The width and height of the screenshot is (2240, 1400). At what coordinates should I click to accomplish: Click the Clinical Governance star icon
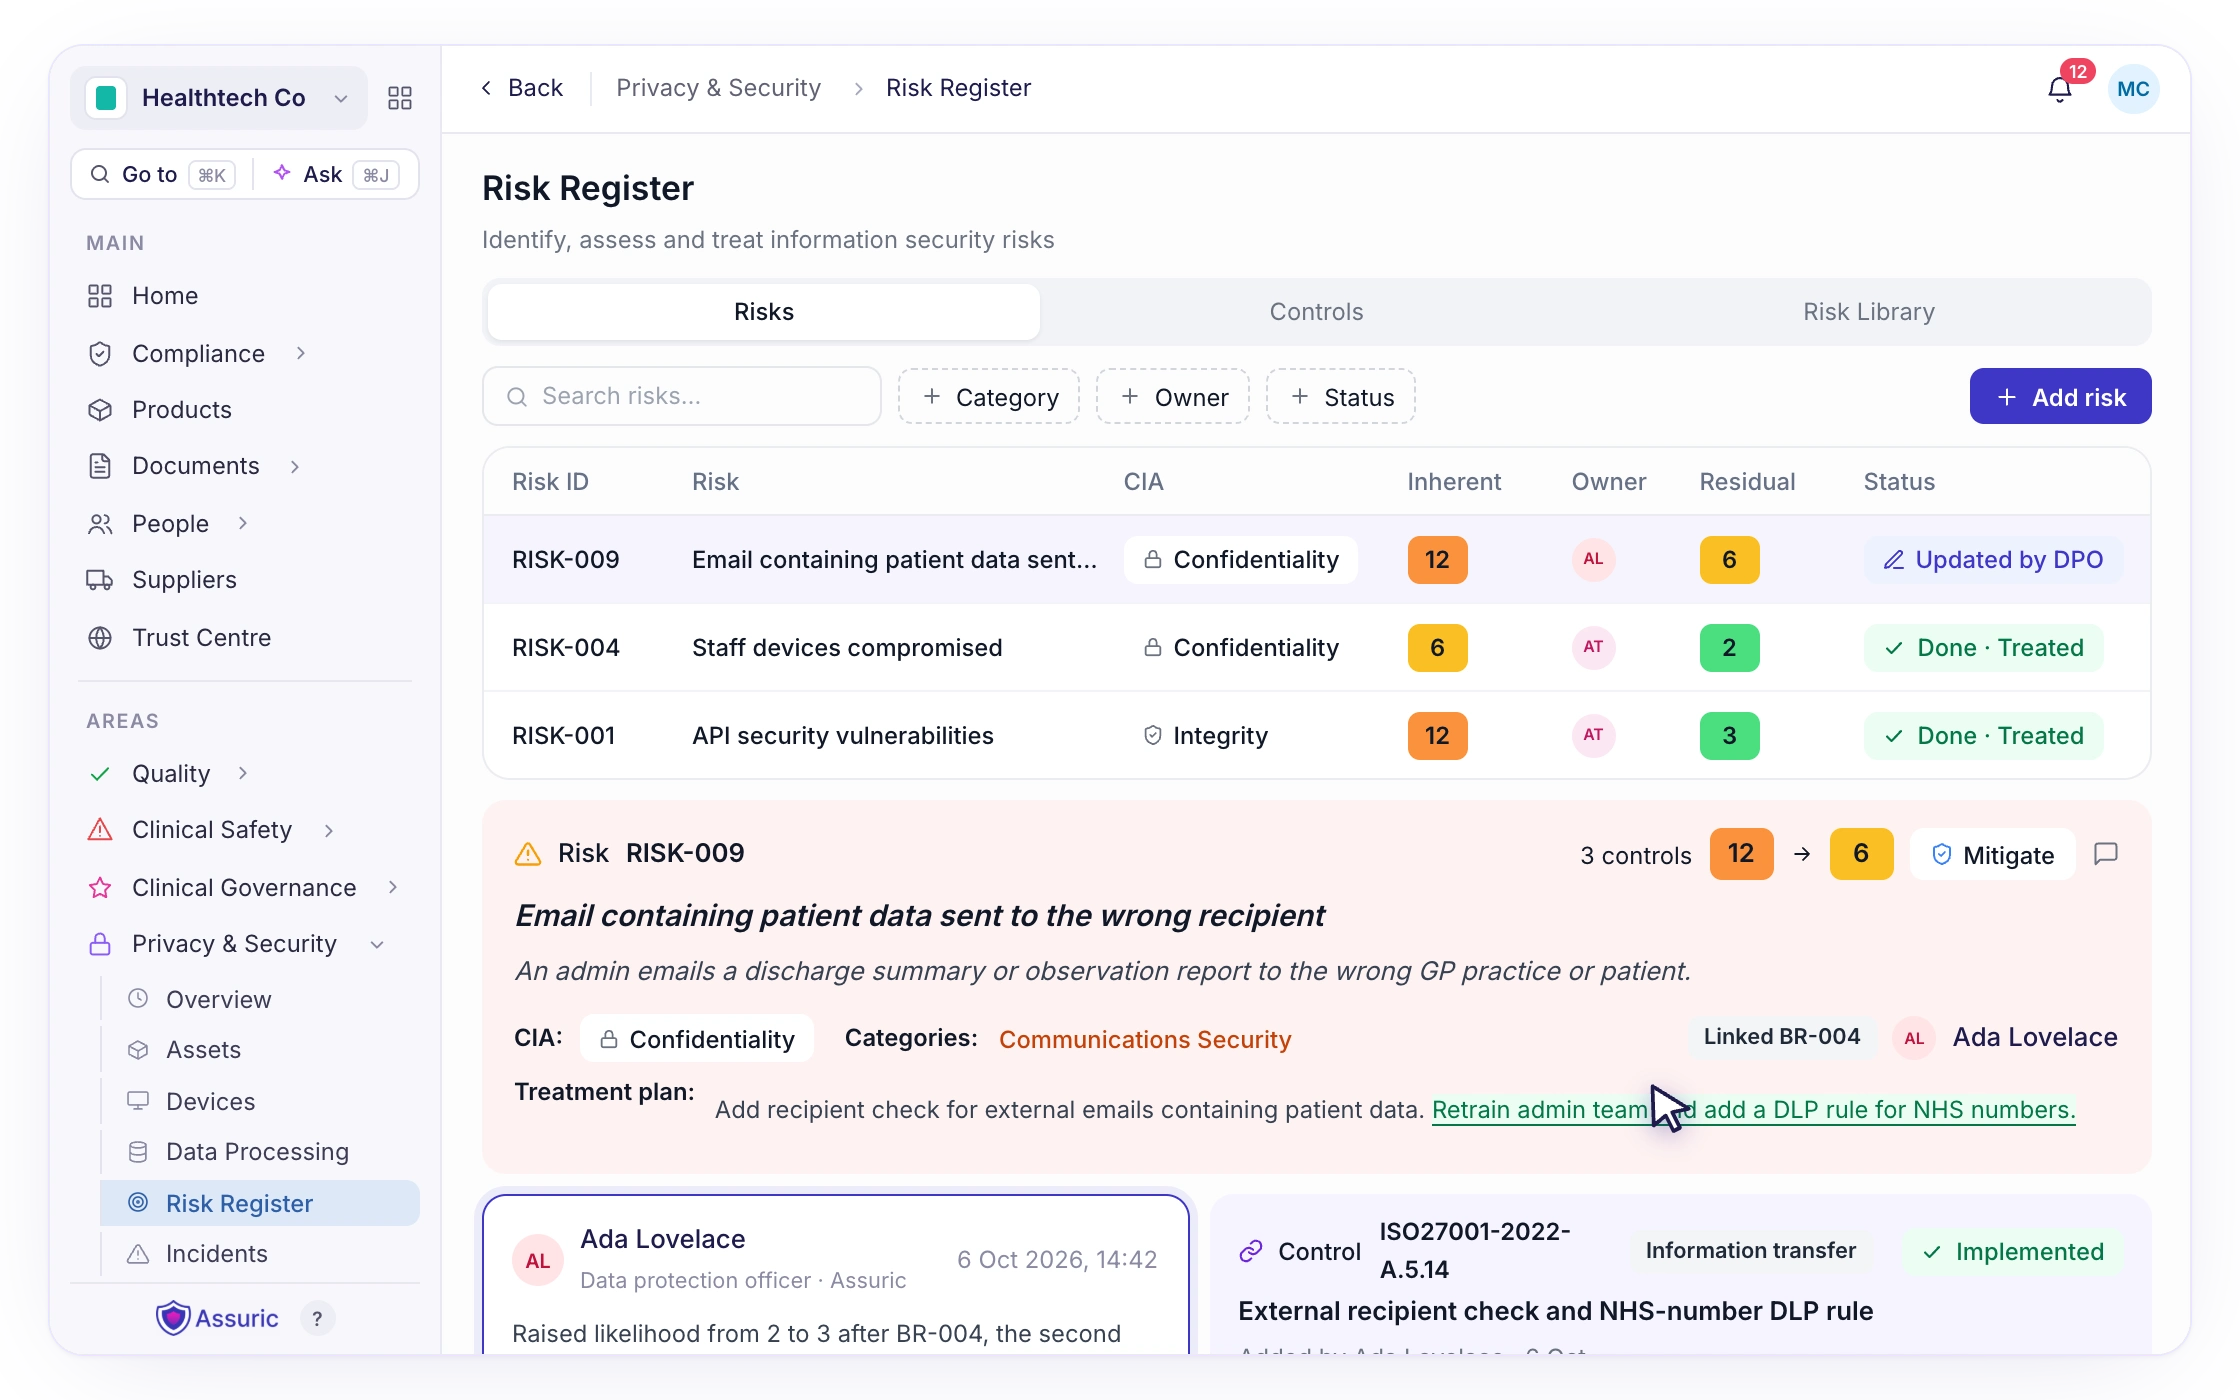pos(100,888)
